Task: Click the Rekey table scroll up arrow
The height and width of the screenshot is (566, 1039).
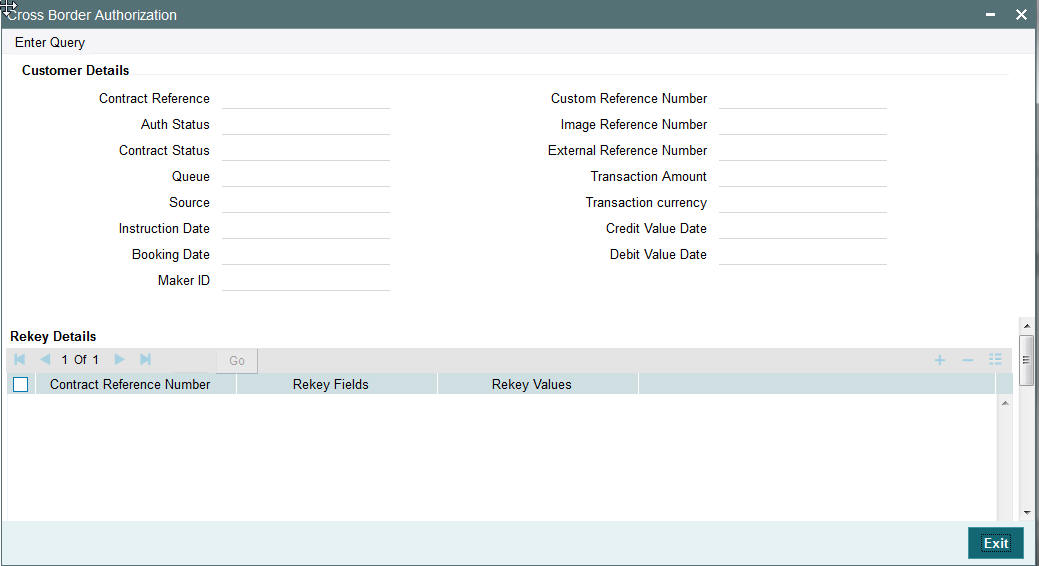Action: 1005,403
